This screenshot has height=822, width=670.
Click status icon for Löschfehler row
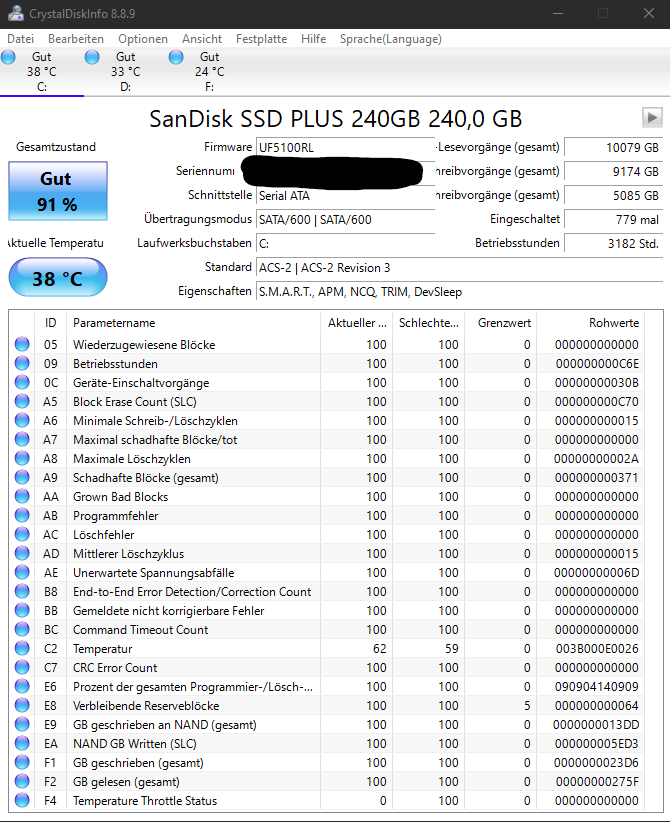22,534
